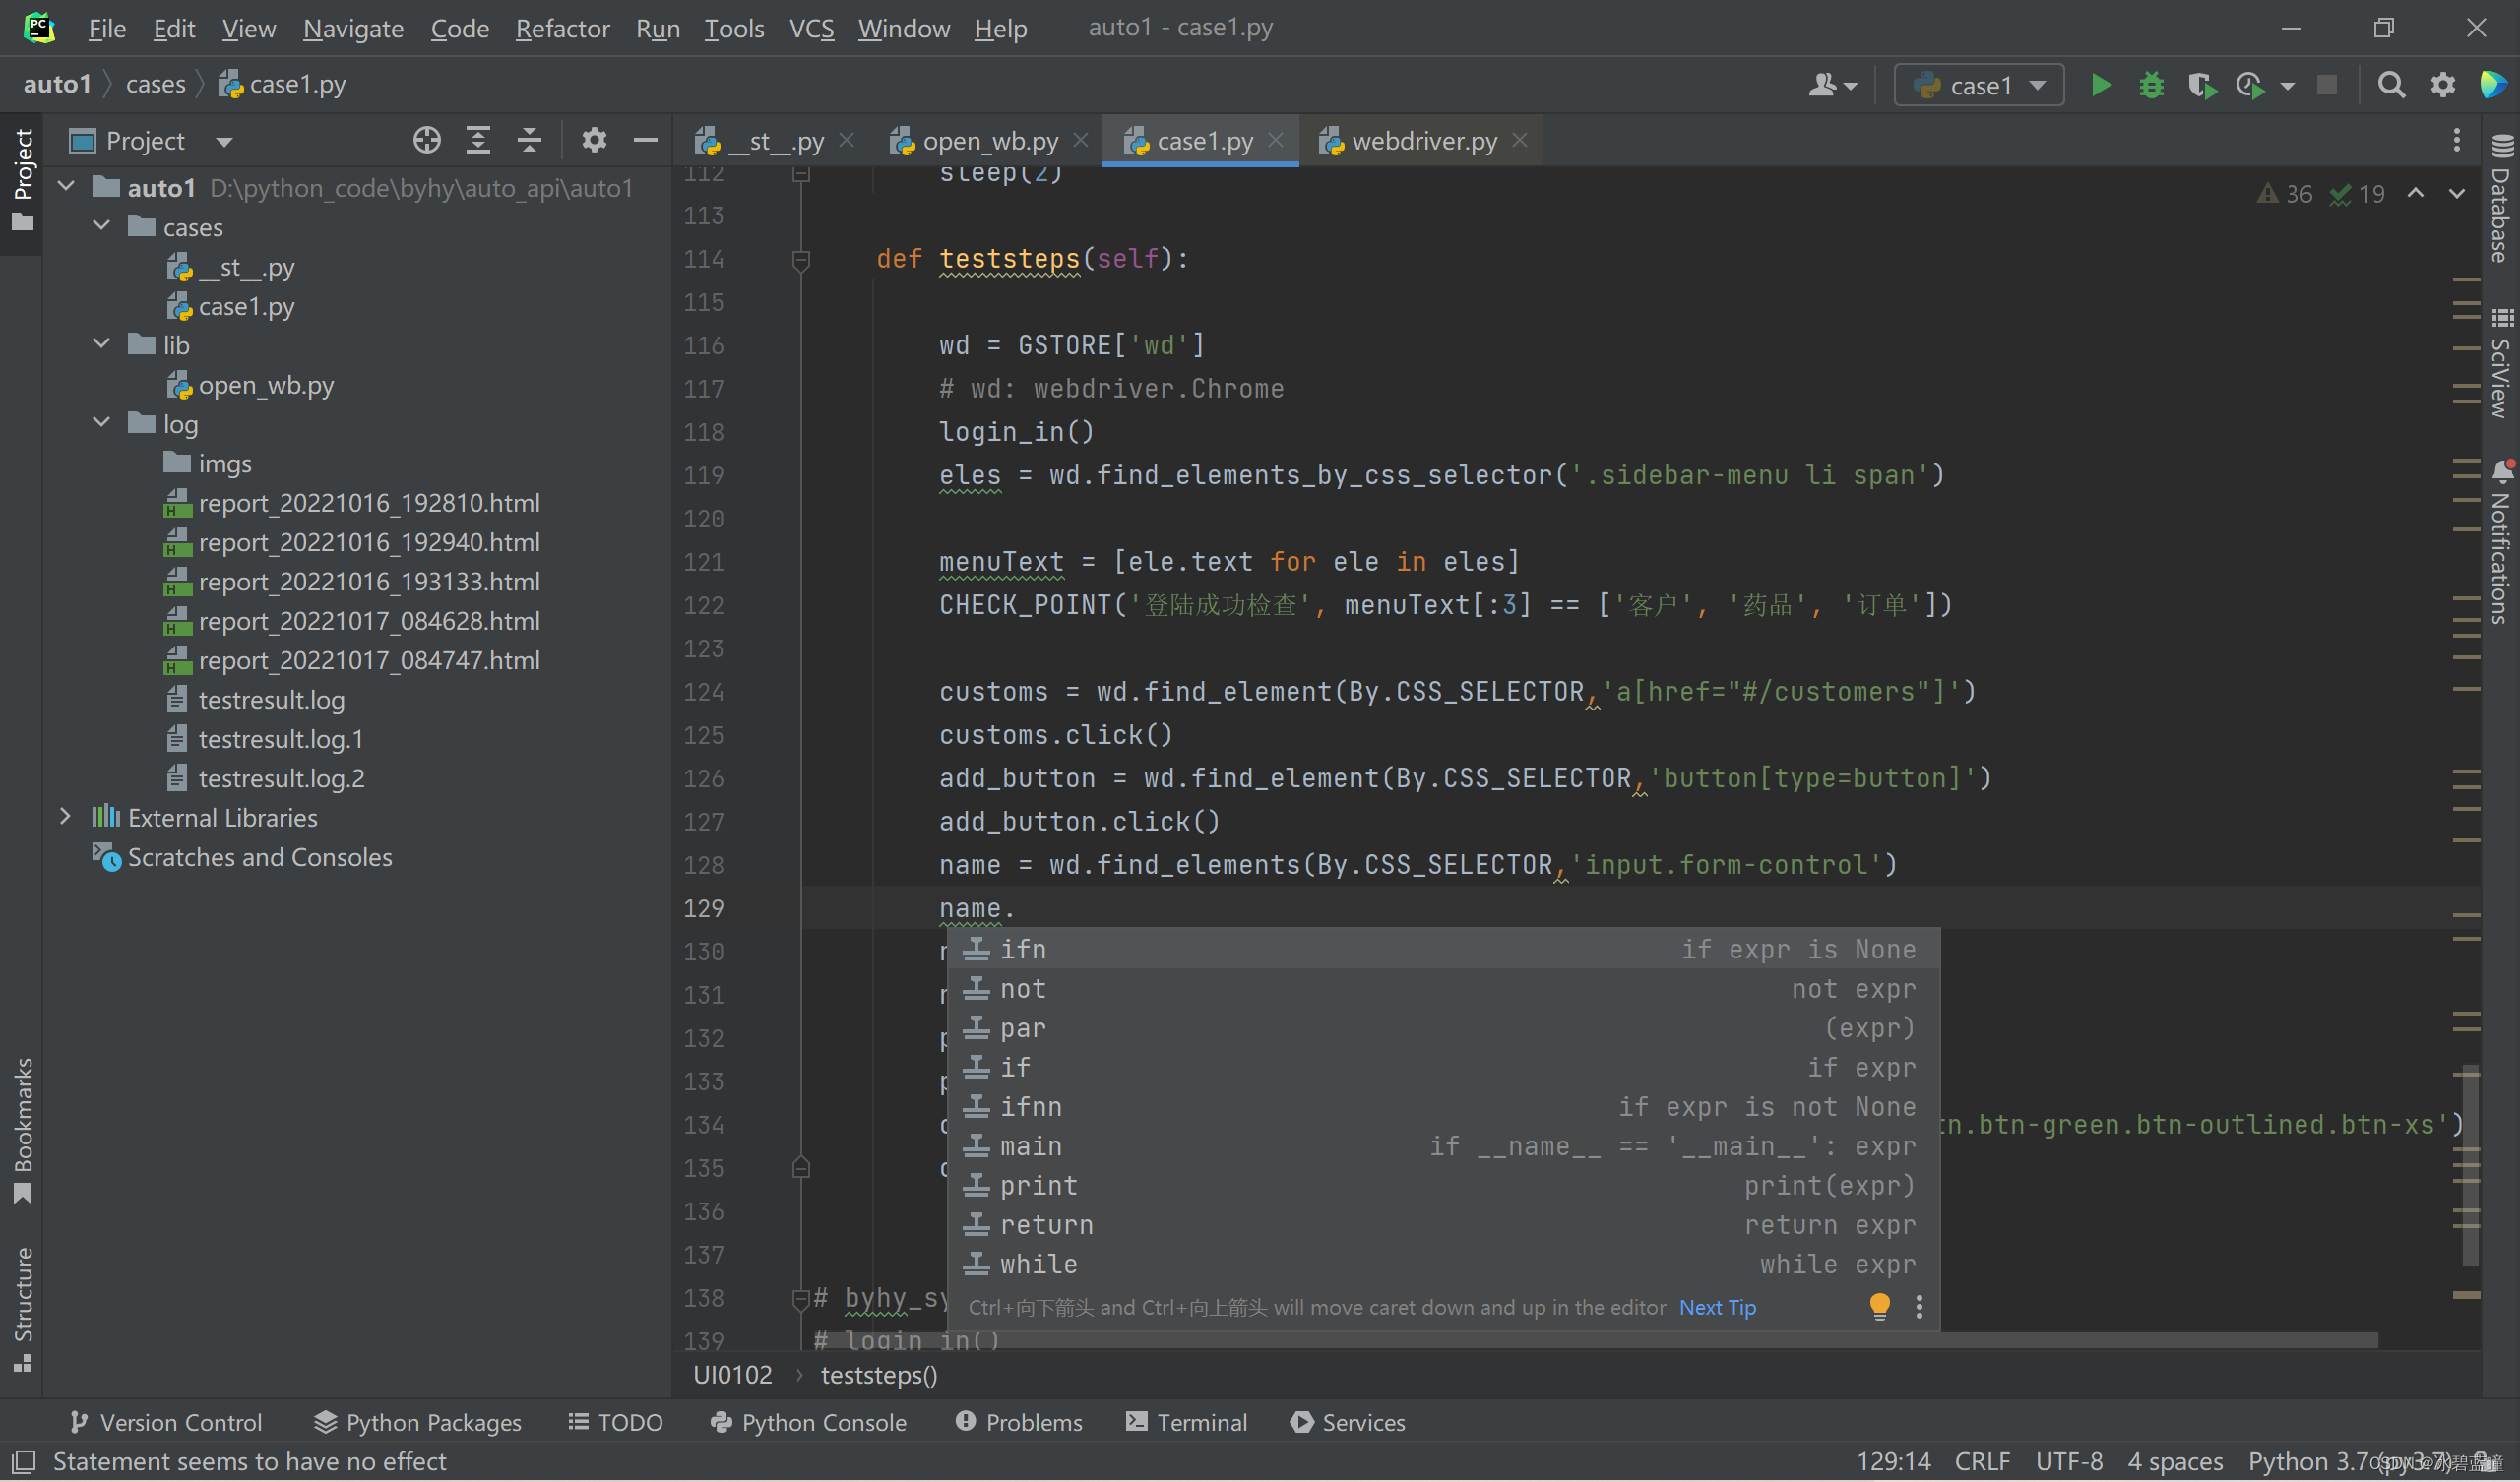This screenshot has width=2520, height=1482.
Task: Click the Next Tip link
Action: 1717,1307
